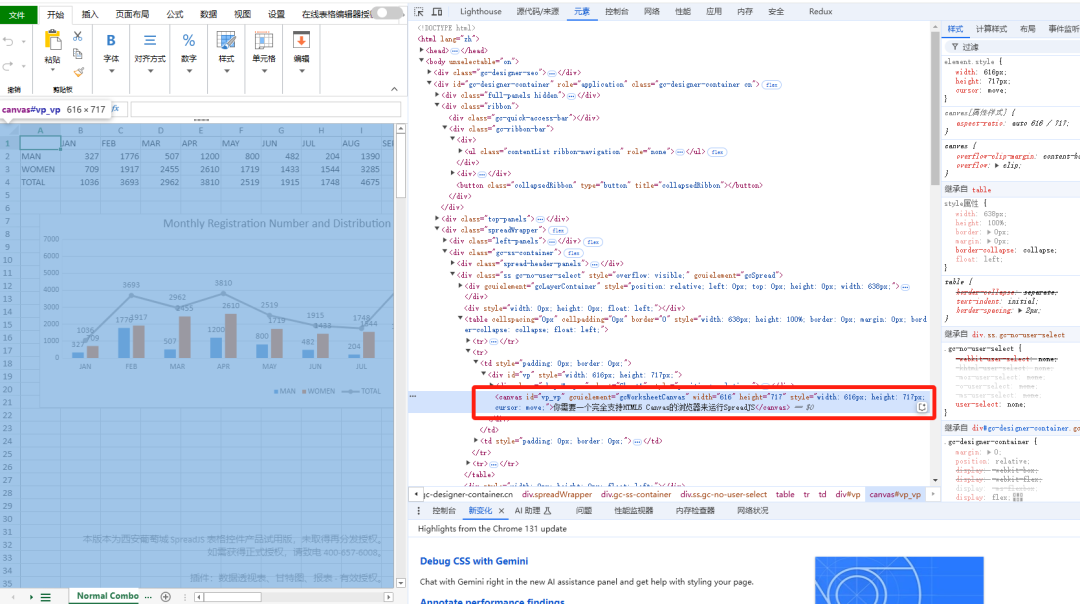Image resolution: width=1080 pixels, height=604 pixels.
Task: Open the 控制台 console tab in top bar
Action: (616, 12)
